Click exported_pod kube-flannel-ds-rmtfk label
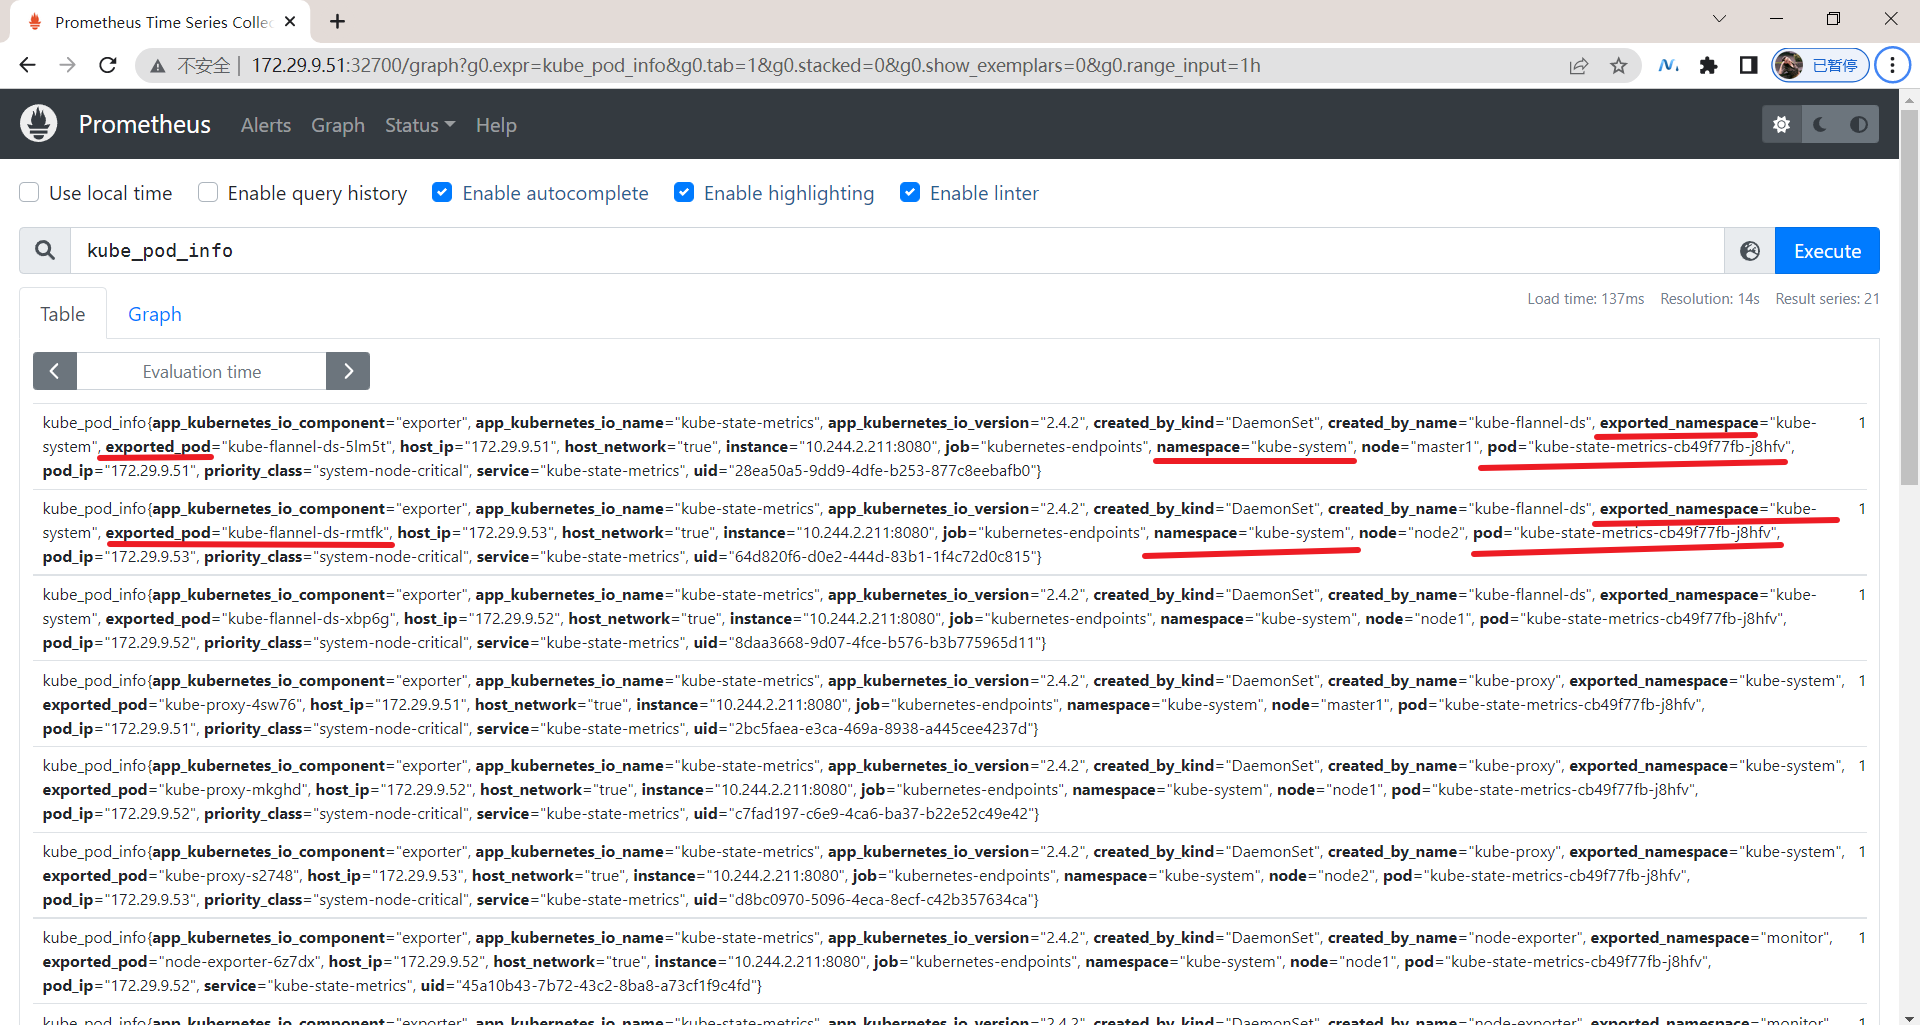This screenshot has width=1920, height=1025. (x=250, y=533)
